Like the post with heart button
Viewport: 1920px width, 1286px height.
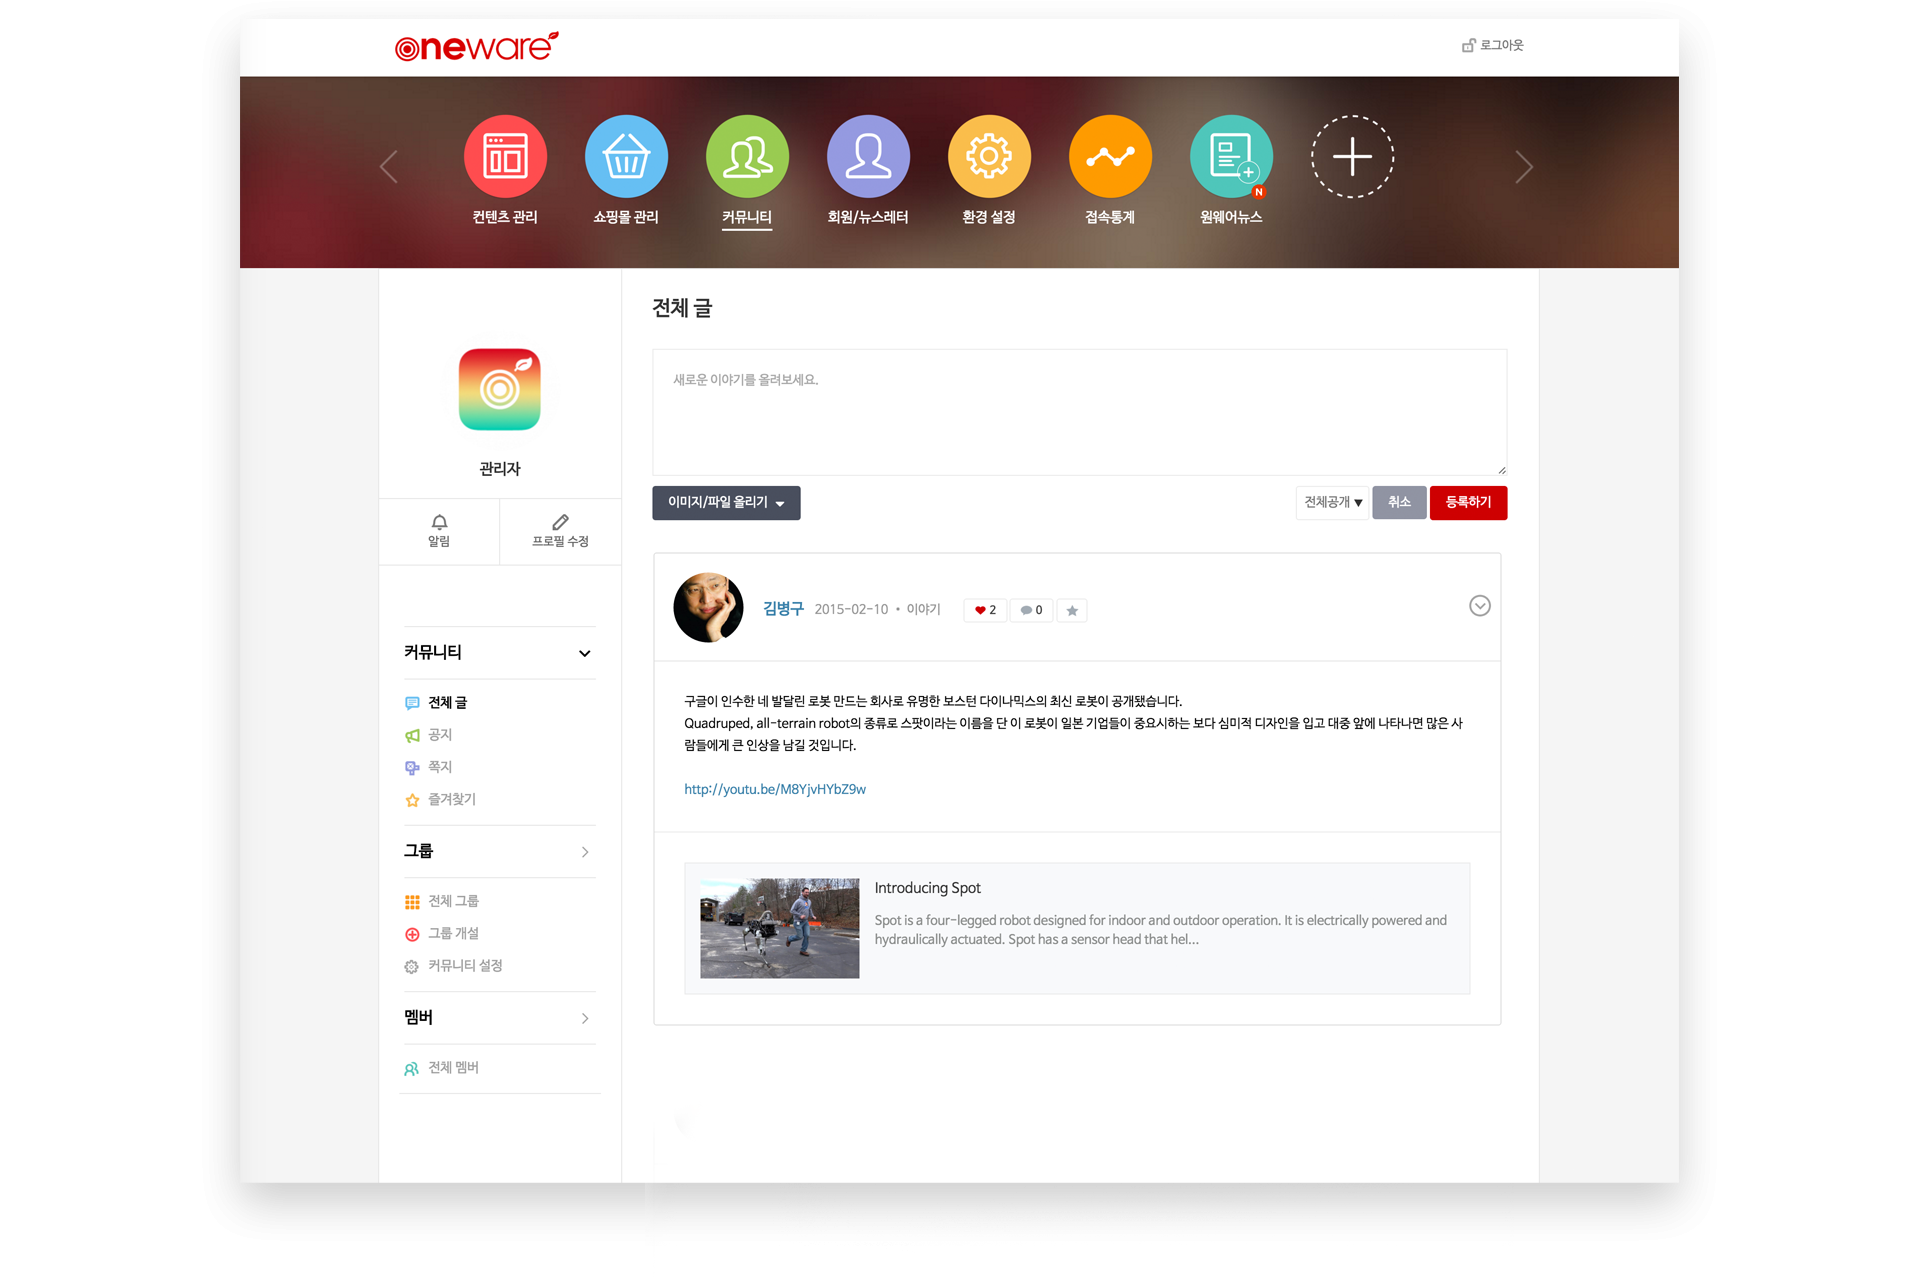click(x=985, y=610)
